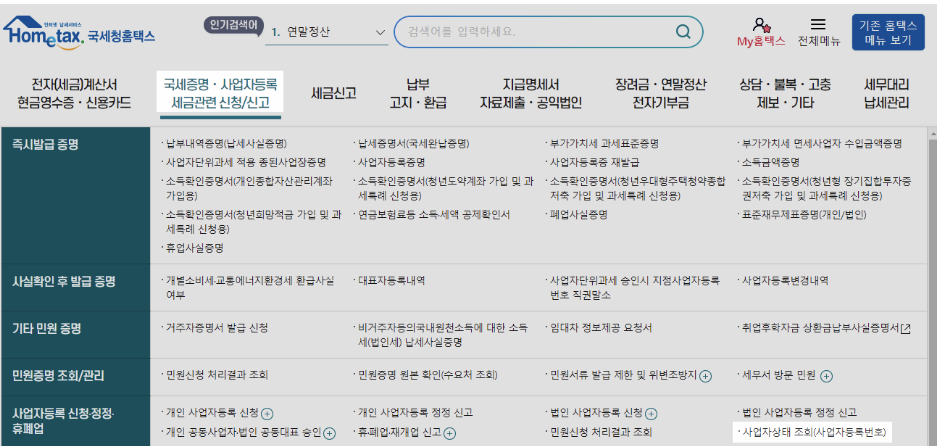Open 사업자등록변경내역 link
This screenshot has height=446, width=937.
785,280
